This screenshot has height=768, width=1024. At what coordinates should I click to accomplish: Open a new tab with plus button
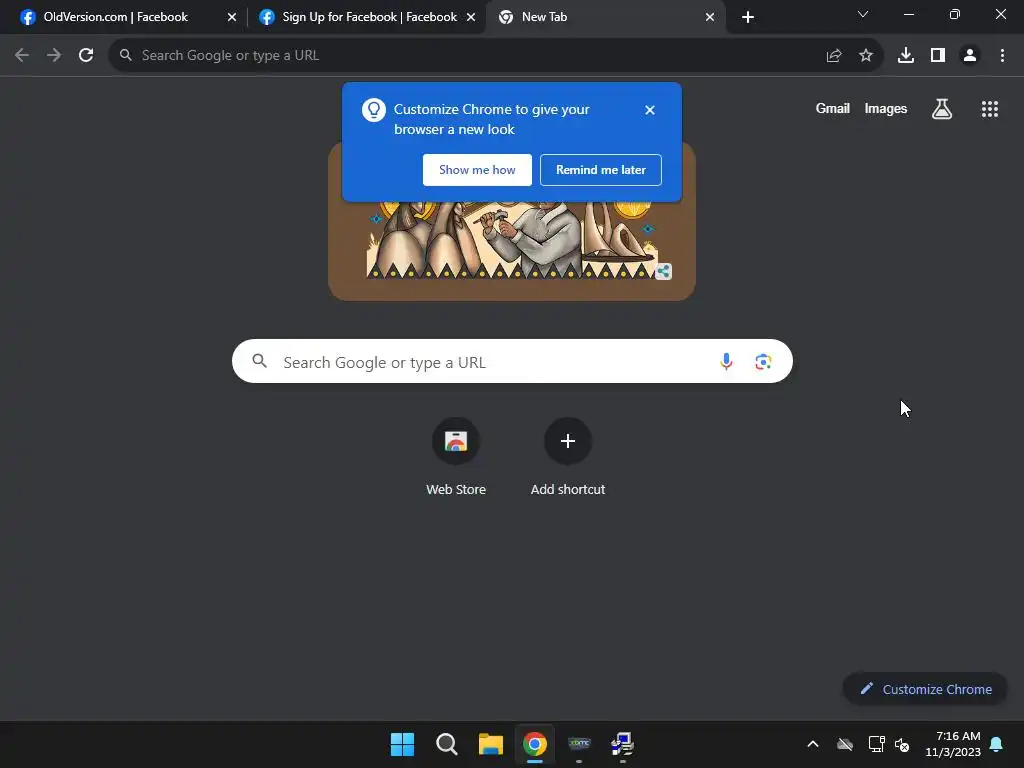tap(748, 17)
